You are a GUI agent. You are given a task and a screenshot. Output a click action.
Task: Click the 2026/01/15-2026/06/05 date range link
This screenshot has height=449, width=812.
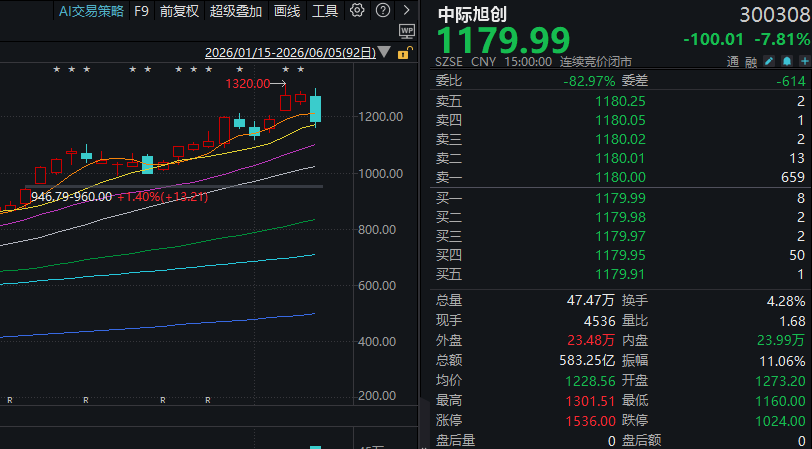(x=291, y=53)
